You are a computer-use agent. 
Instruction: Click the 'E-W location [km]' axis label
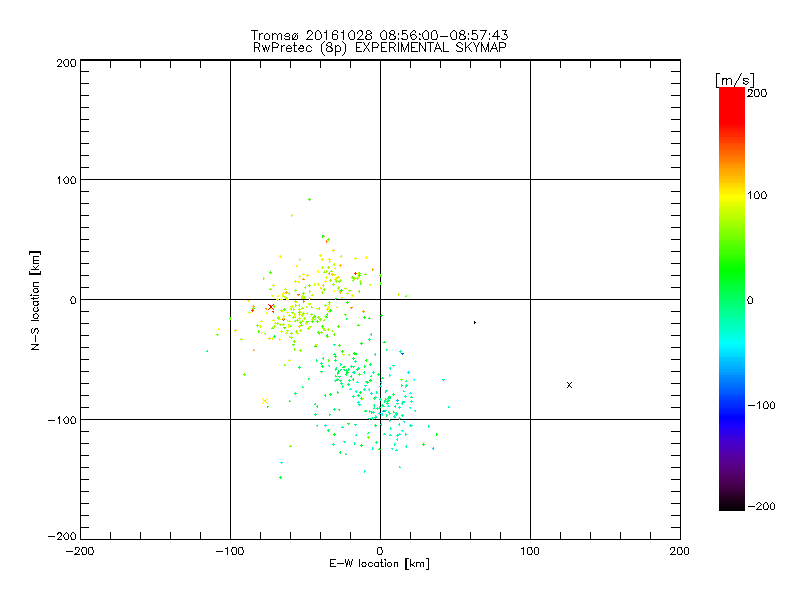(x=379, y=564)
